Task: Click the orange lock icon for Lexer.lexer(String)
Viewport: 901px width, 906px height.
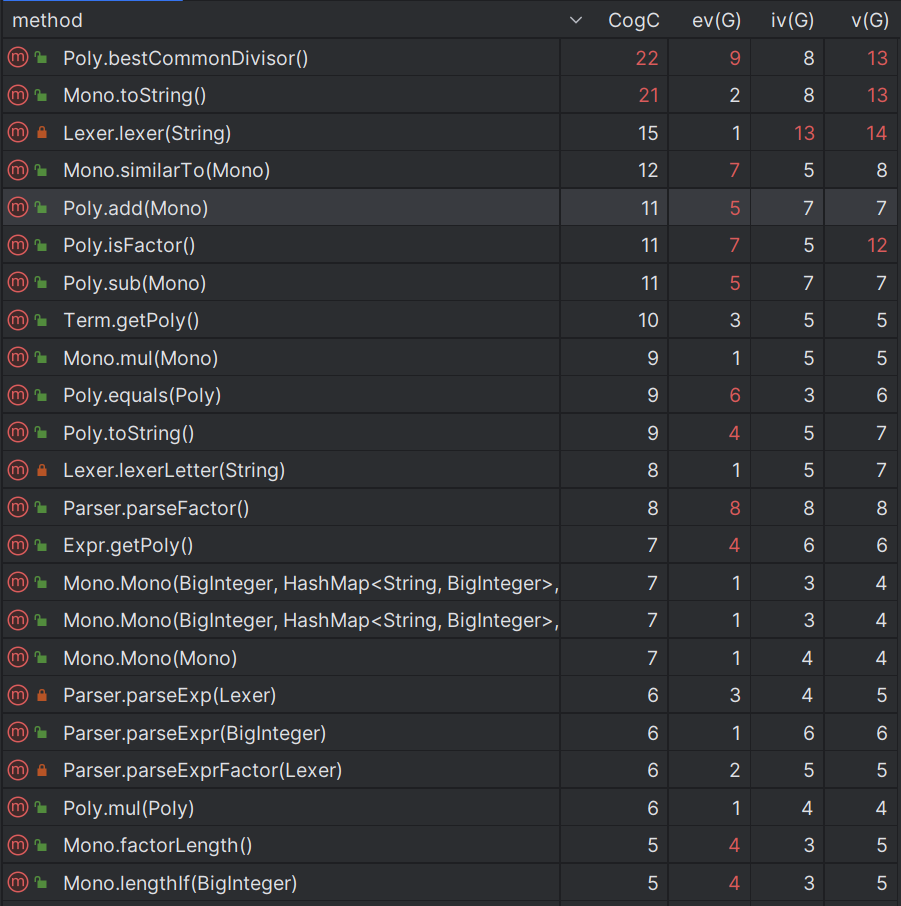Action: click(42, 133)
